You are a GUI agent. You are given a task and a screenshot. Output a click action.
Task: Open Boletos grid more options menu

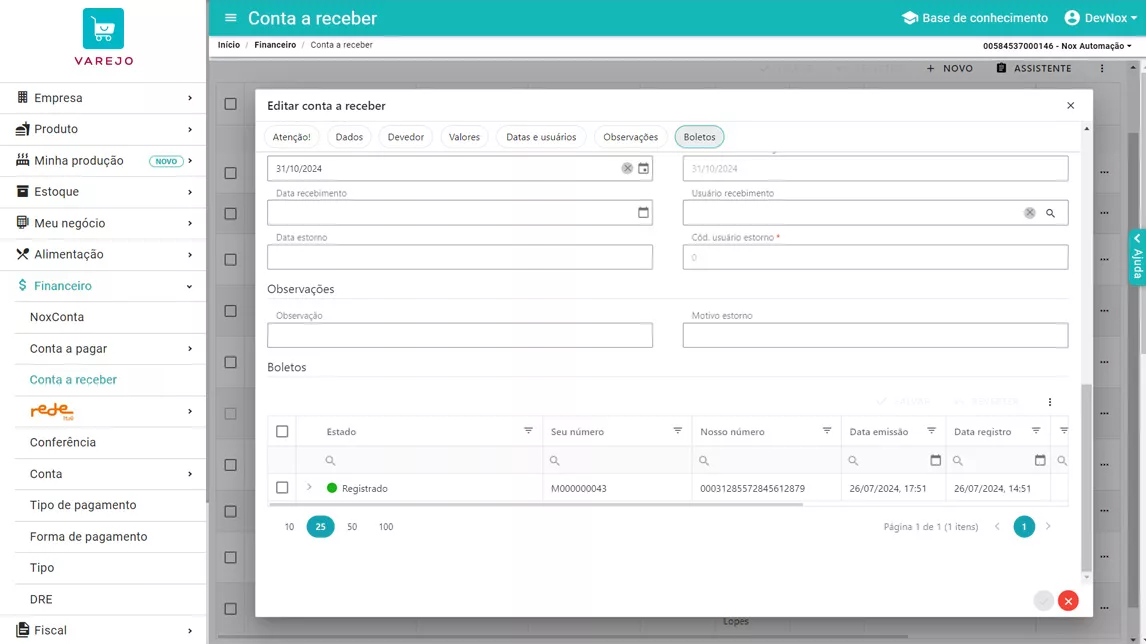(1050, 402)
